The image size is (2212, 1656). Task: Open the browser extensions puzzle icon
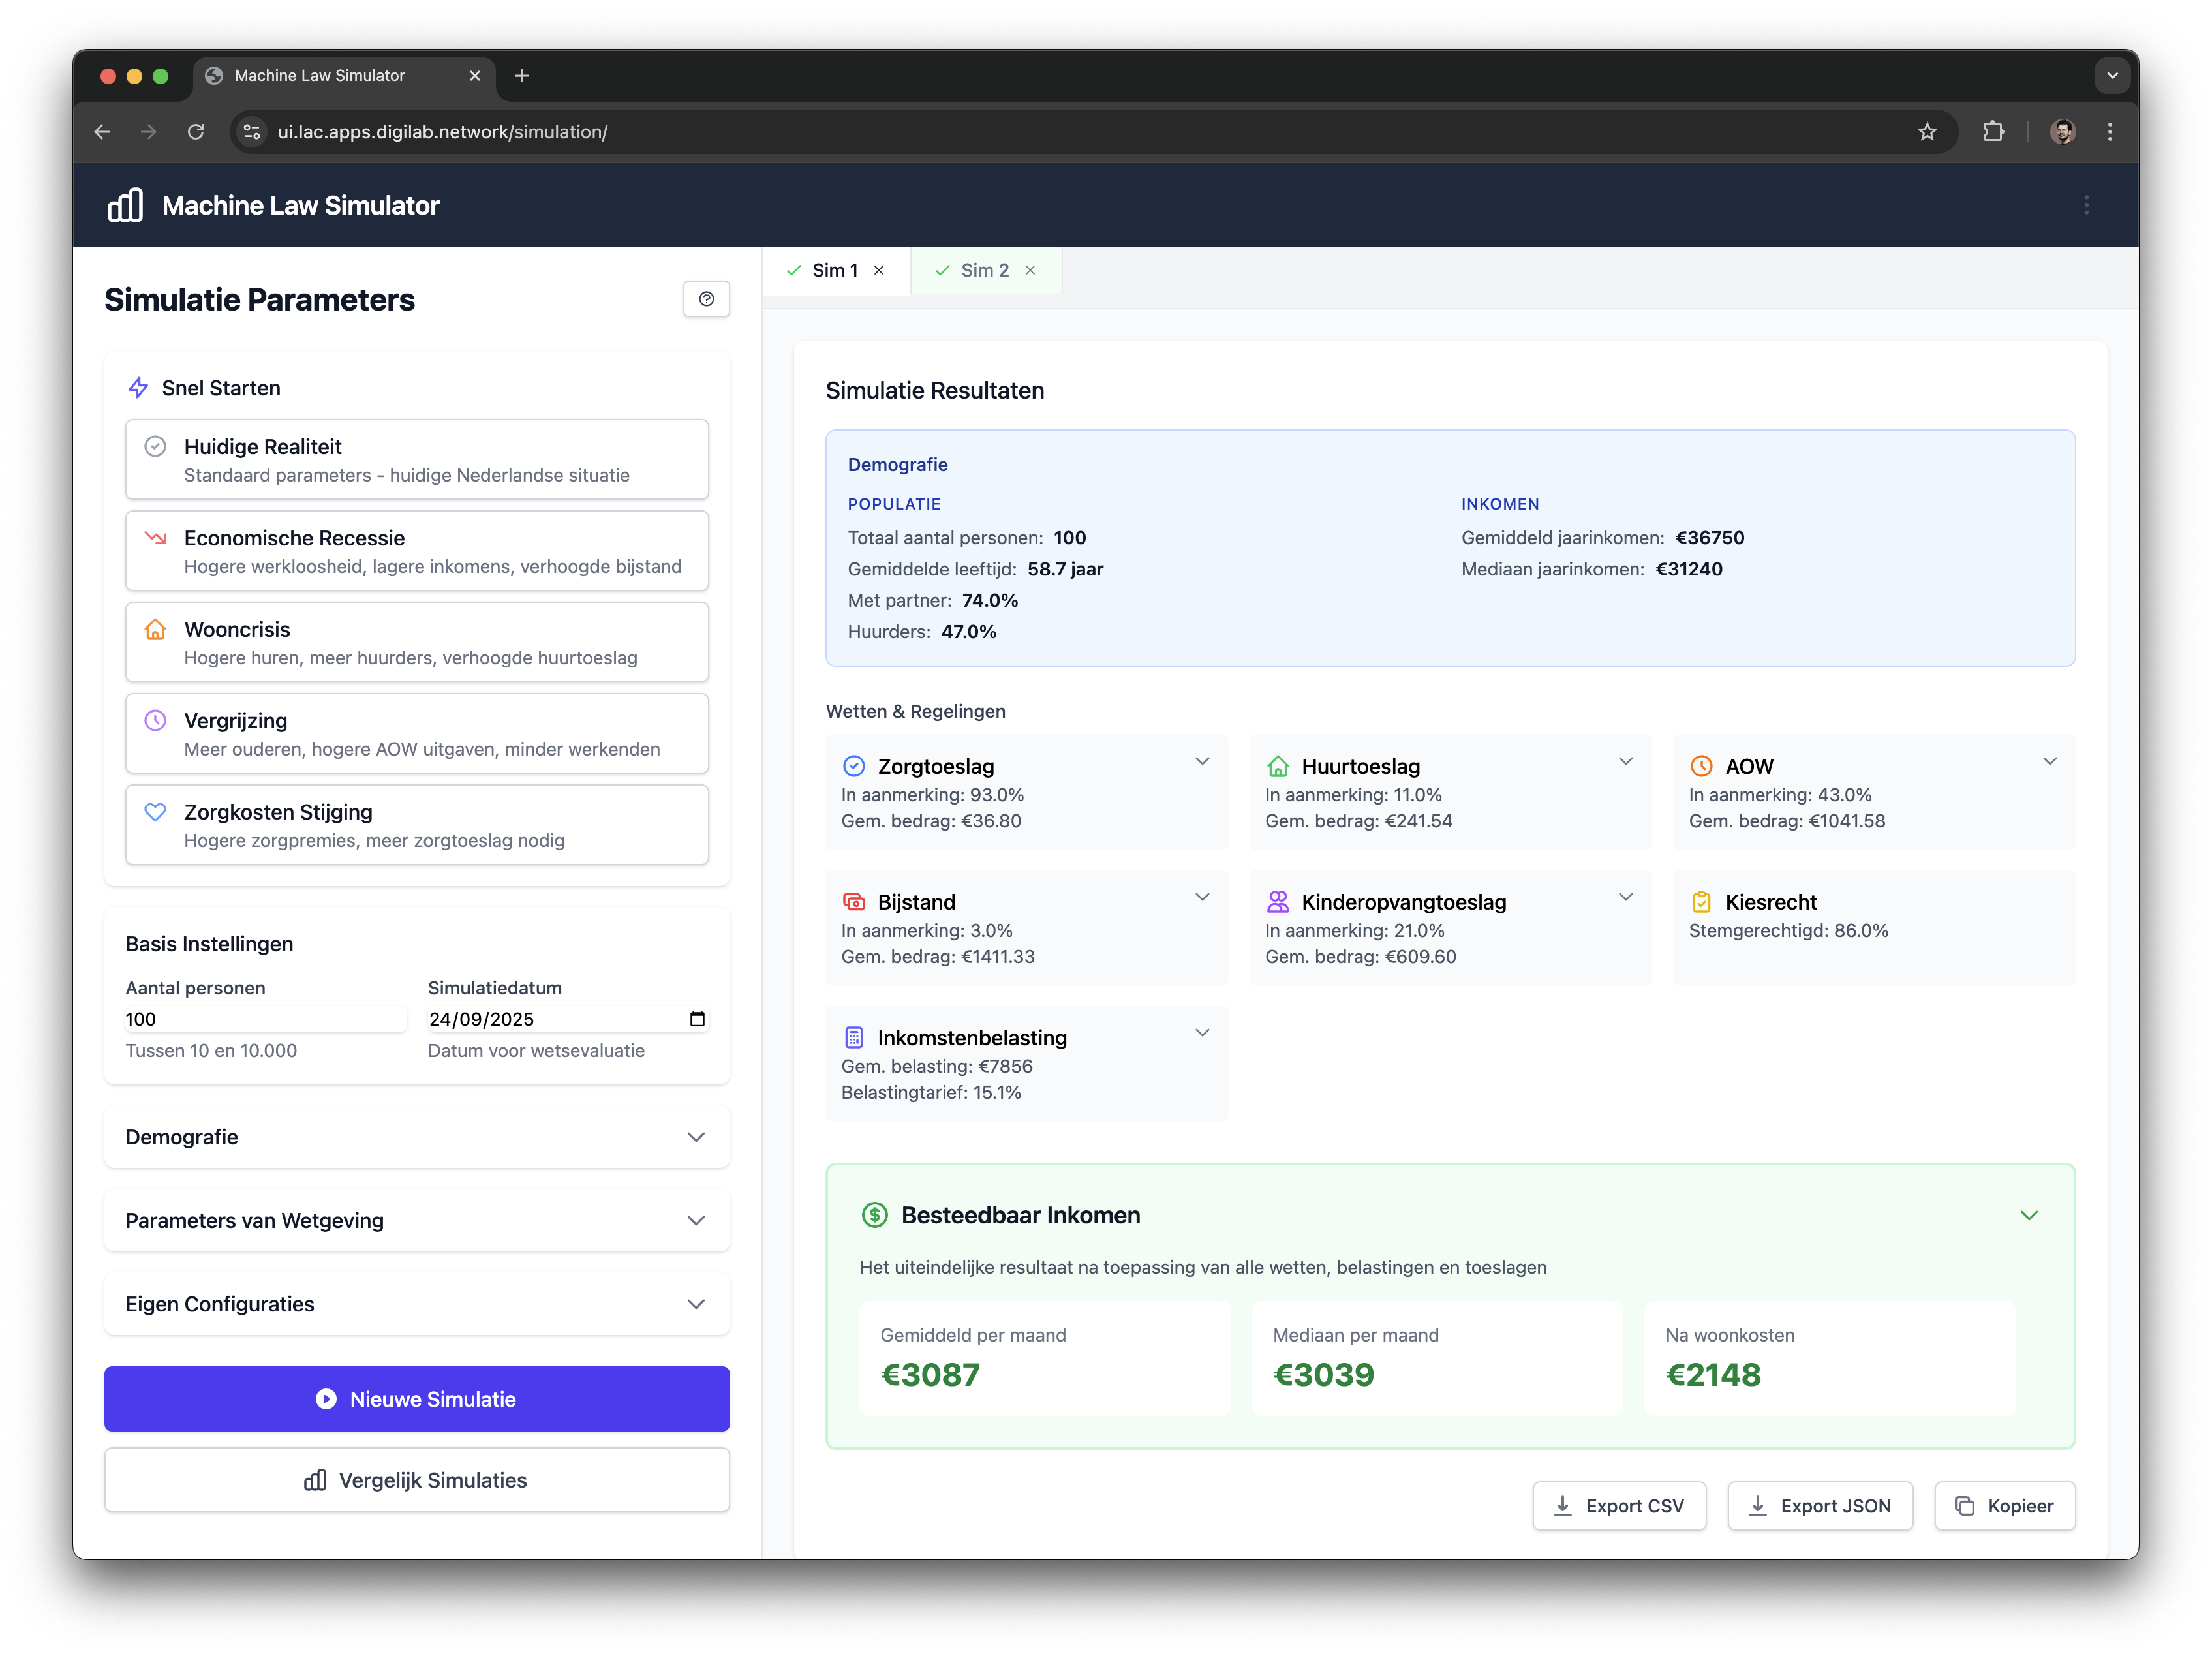click(1992, 132)
